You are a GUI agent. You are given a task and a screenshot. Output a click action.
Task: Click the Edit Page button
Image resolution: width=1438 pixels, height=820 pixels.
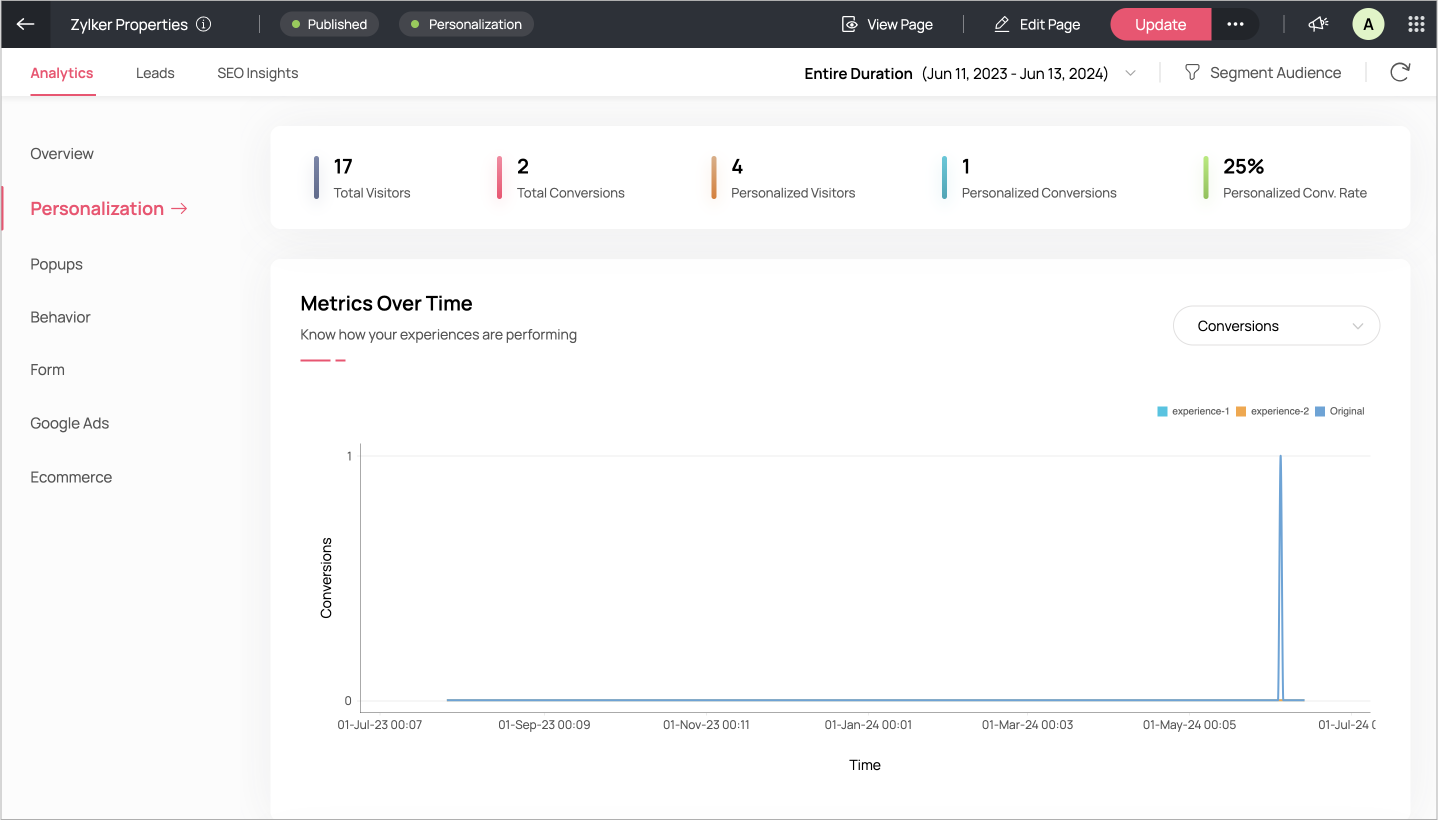[x=1037, y=24]
